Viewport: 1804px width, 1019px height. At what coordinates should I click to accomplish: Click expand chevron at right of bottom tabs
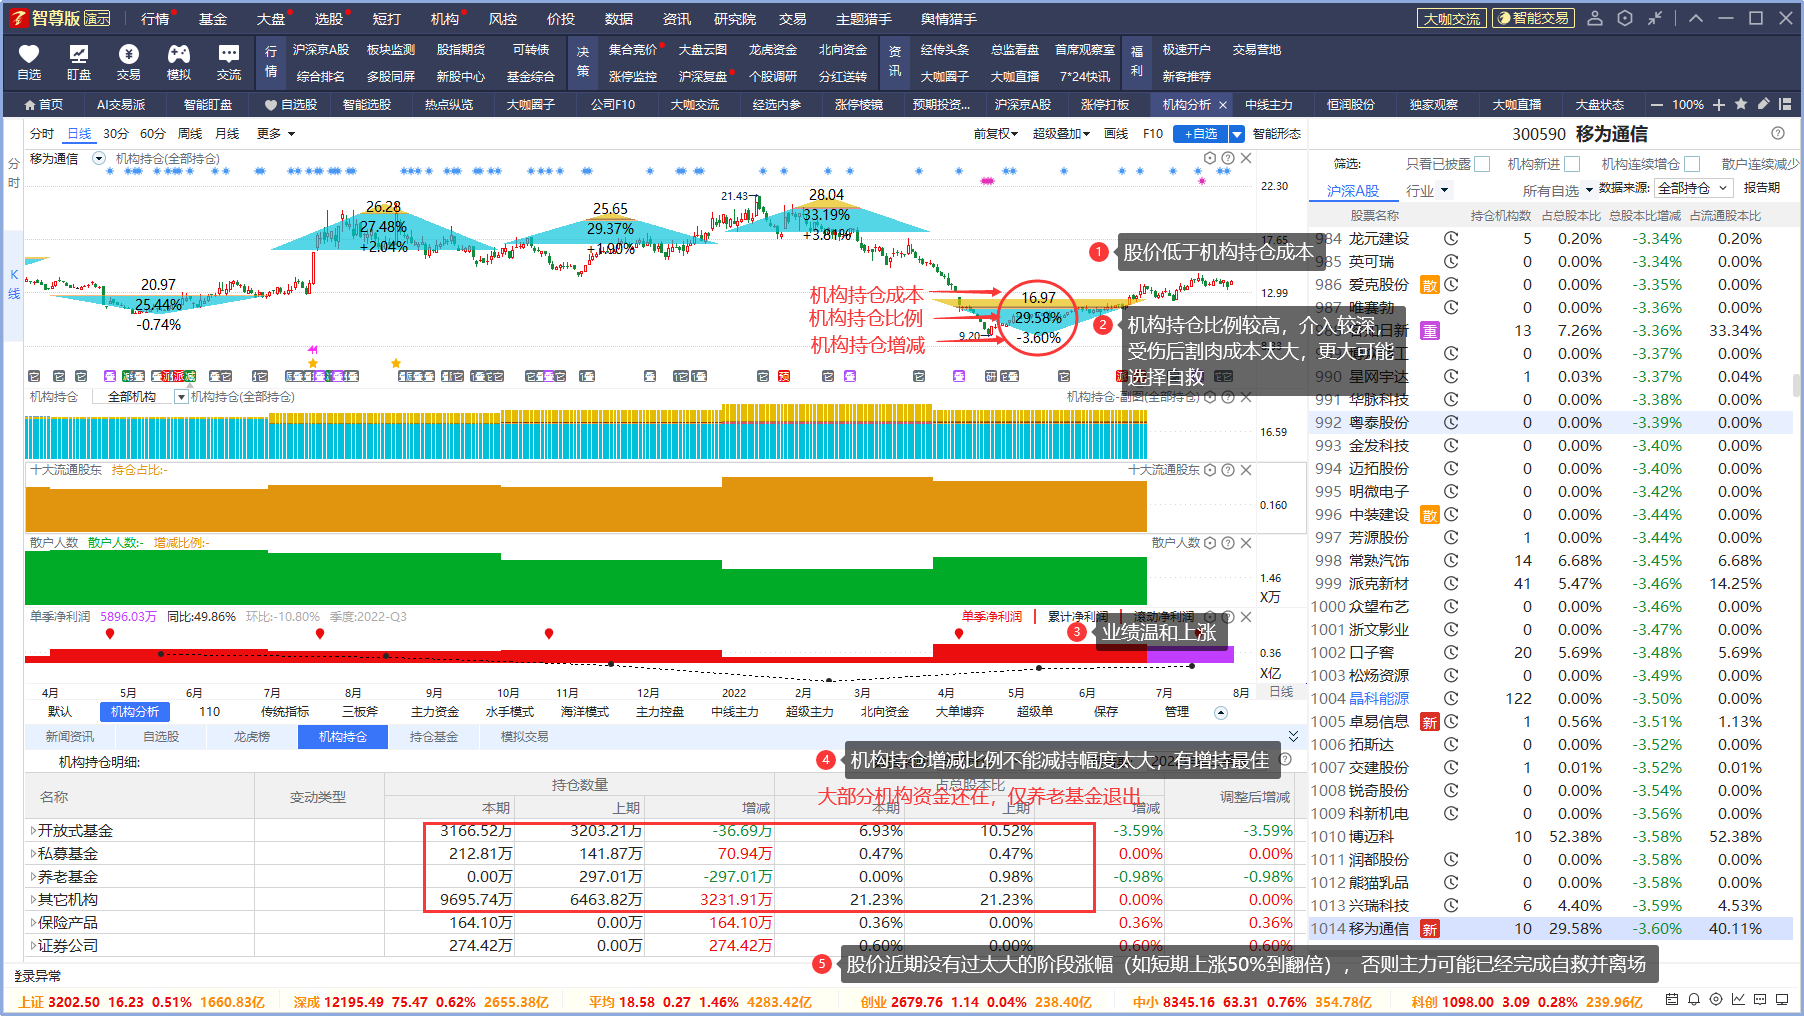pos(1293,736)
